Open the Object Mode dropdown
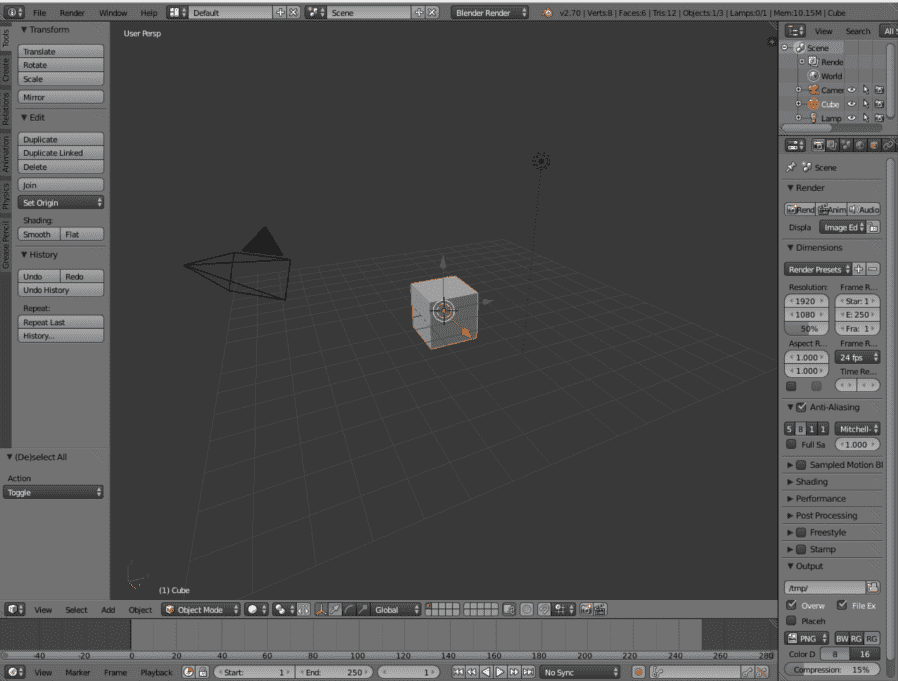Viewport: 898px width, 681px height. [x=201, y=609]
